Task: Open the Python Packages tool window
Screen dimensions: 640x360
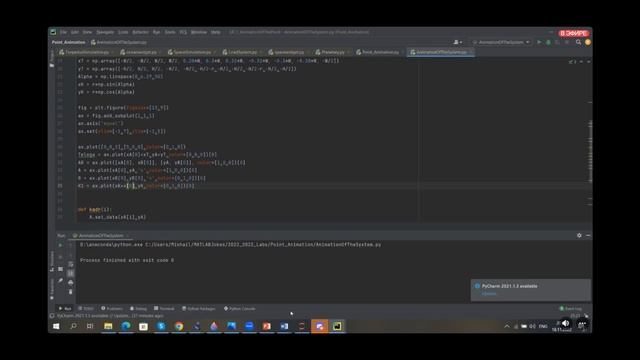Action: [199, 309]
